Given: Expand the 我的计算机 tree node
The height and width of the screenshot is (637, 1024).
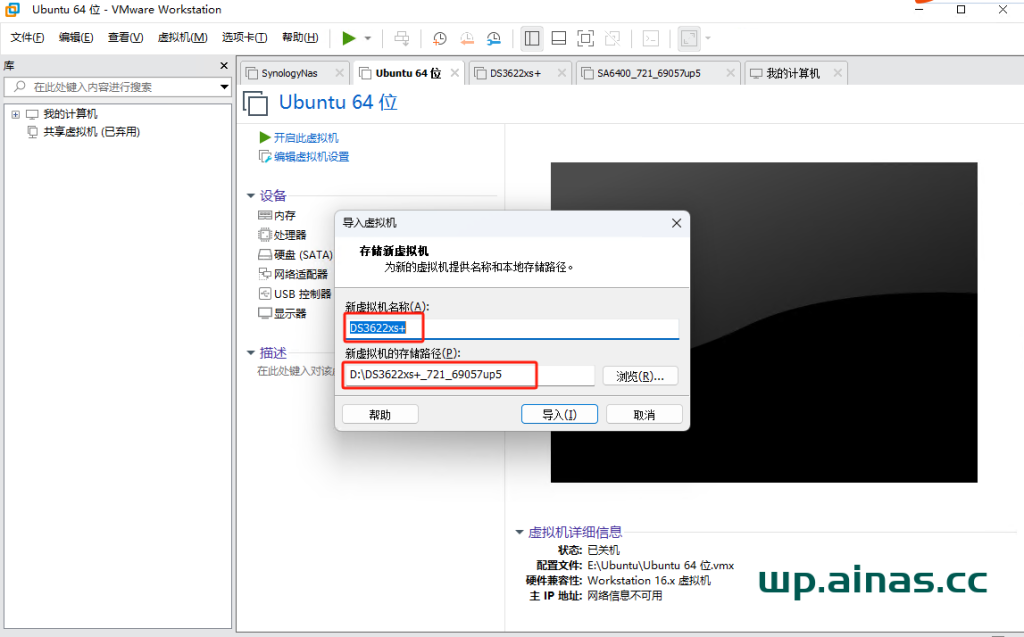Looking at the screenshot, I should 16,114.
